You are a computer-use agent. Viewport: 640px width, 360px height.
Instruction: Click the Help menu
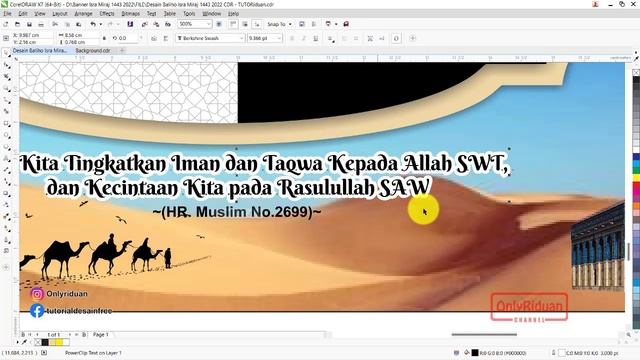point(233,13)
